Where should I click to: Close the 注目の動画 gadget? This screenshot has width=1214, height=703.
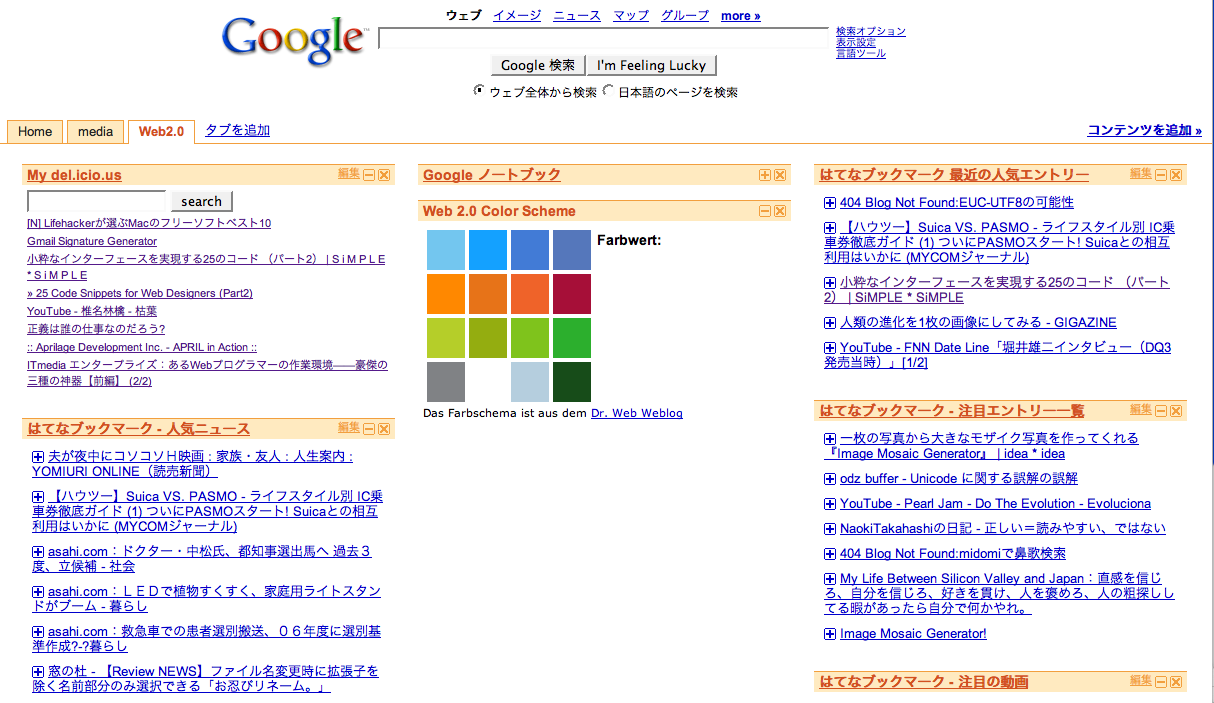pyautogui.click(x=1176, y=682)
